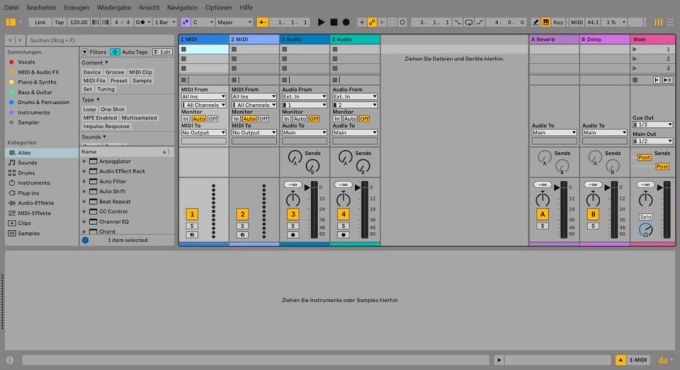Viewport: 680px width, 370px height.
Task: Toggle the metronome icon in the toolbar
Action: click(x=141, y=22)
